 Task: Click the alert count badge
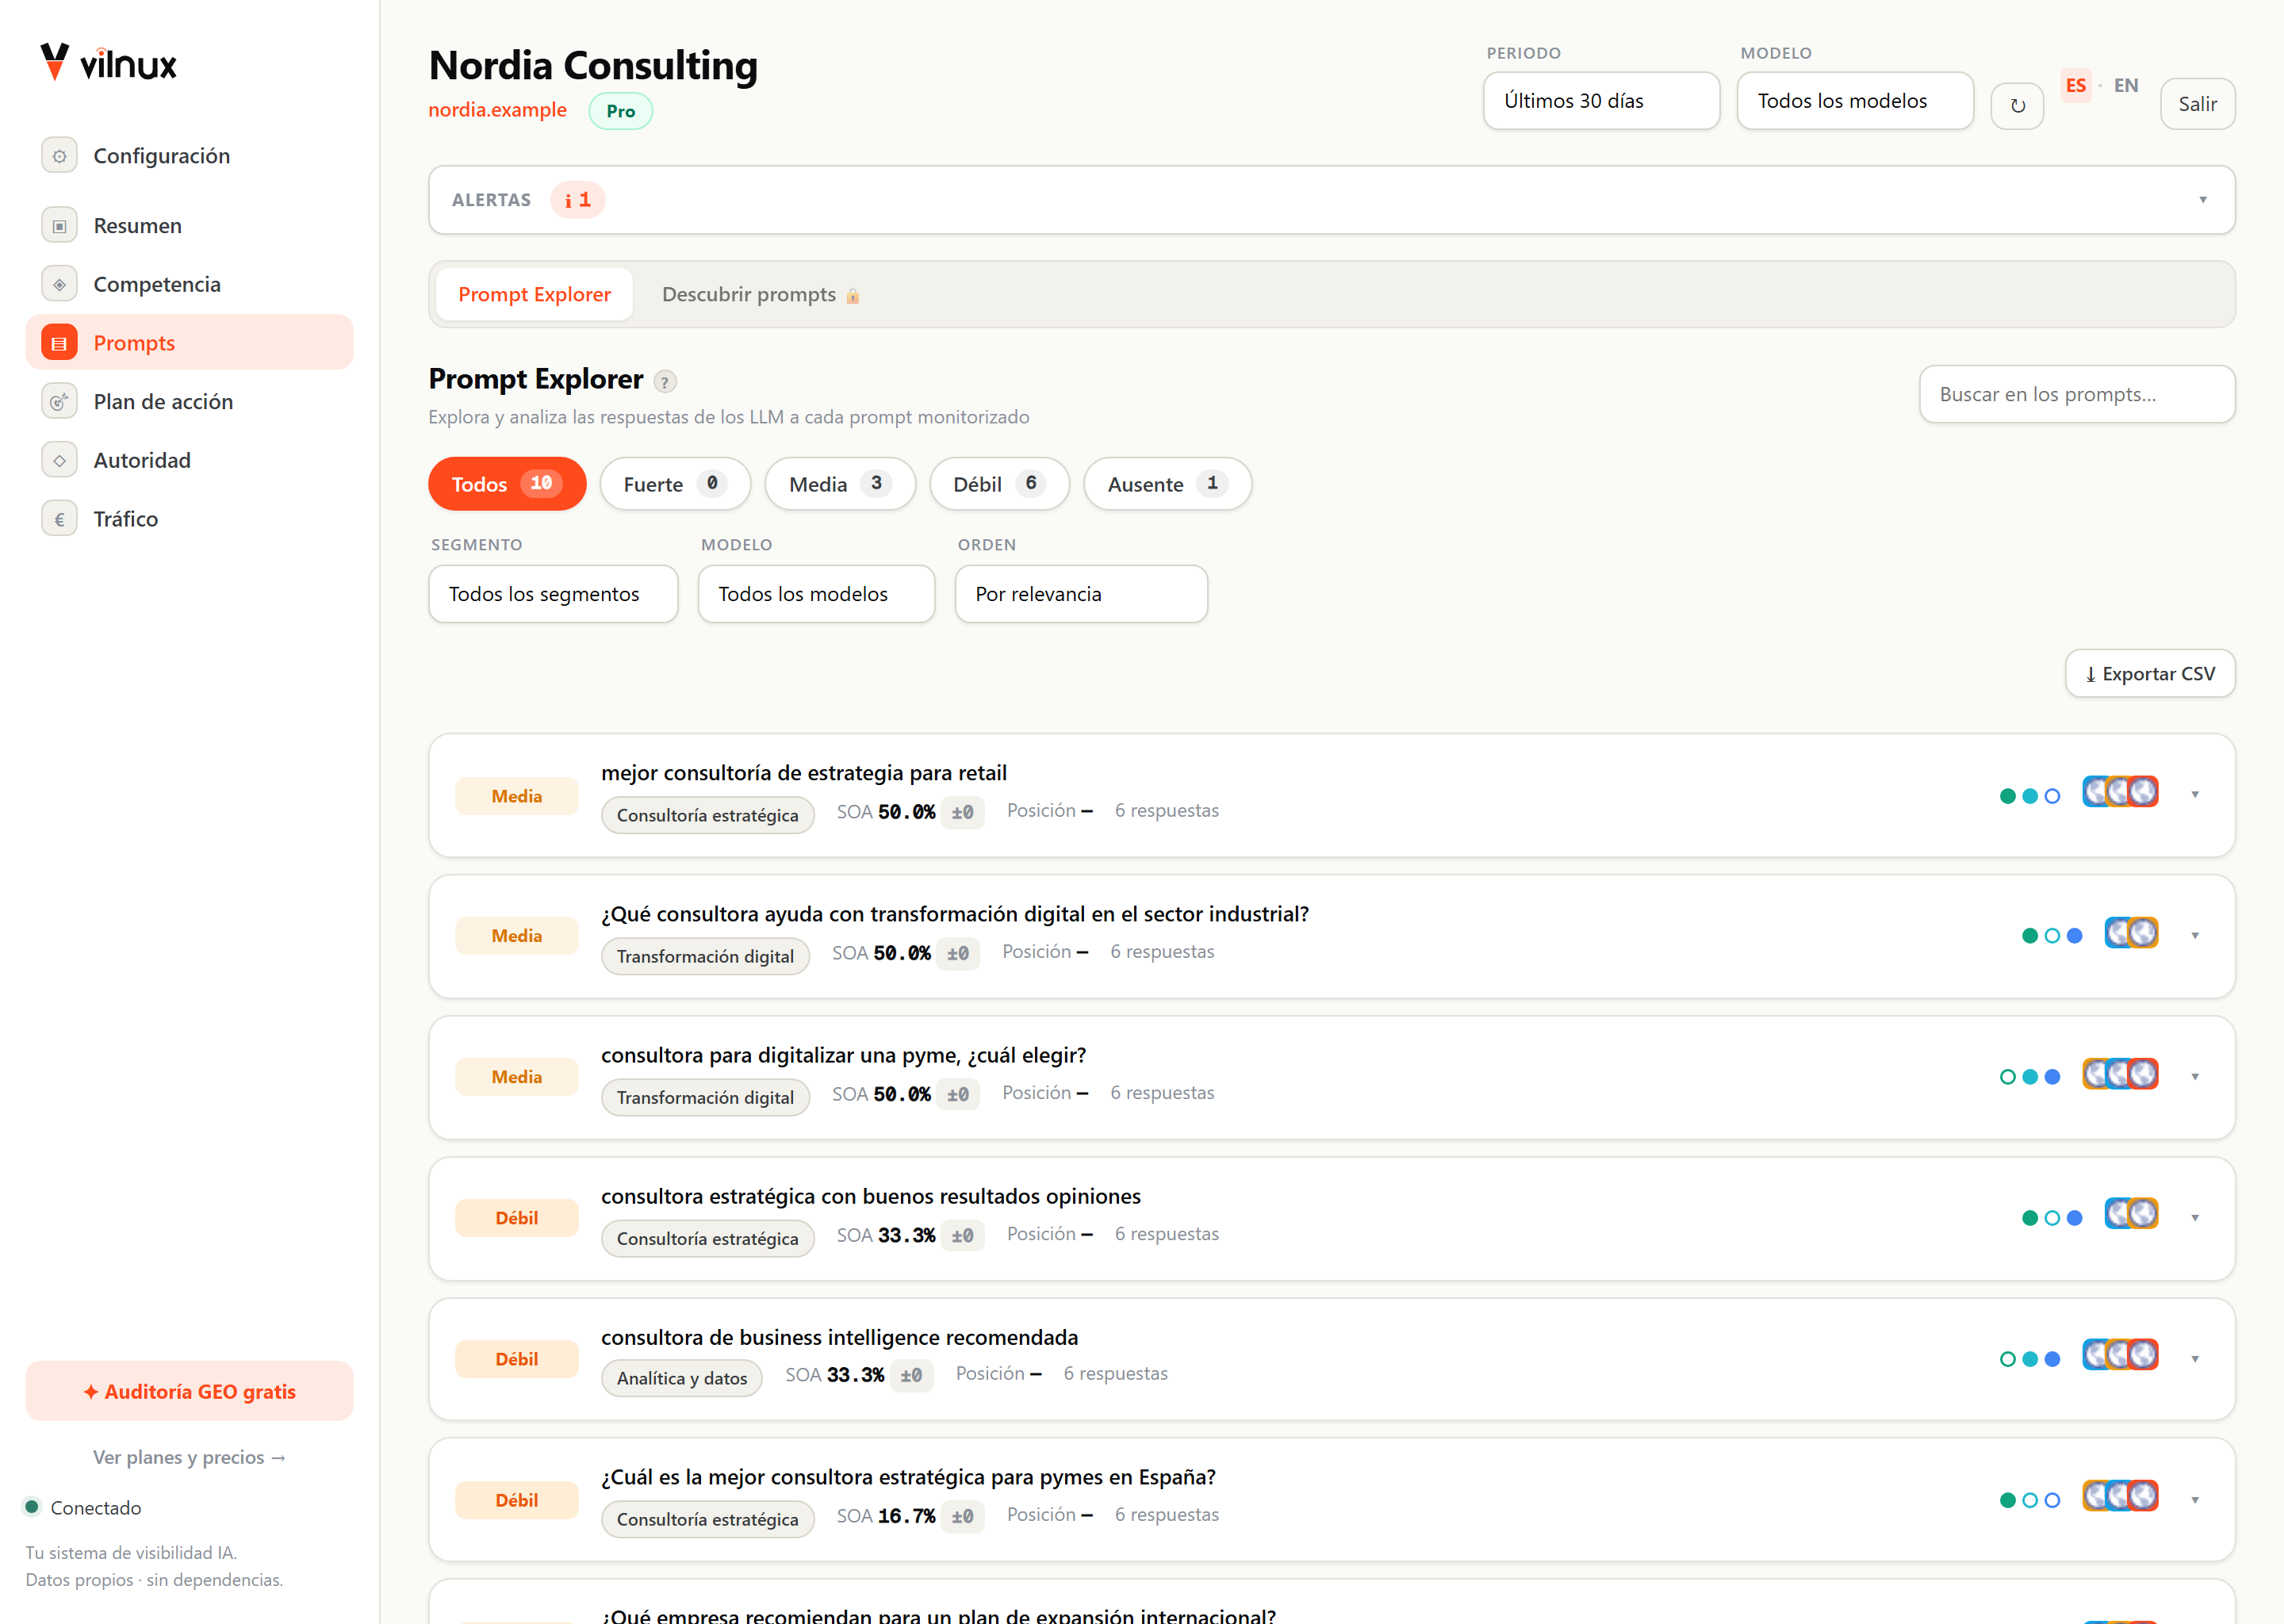[578, 200]
